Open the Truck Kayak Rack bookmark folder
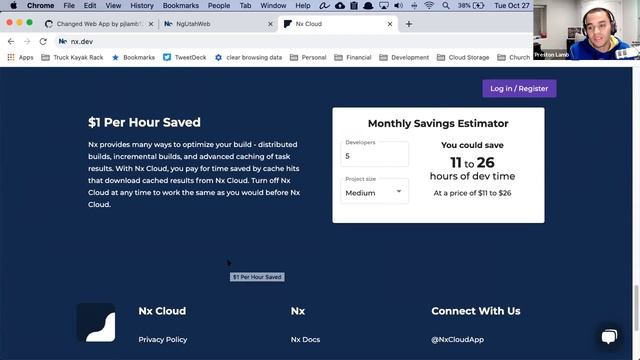640x360 pixels. 72,58
